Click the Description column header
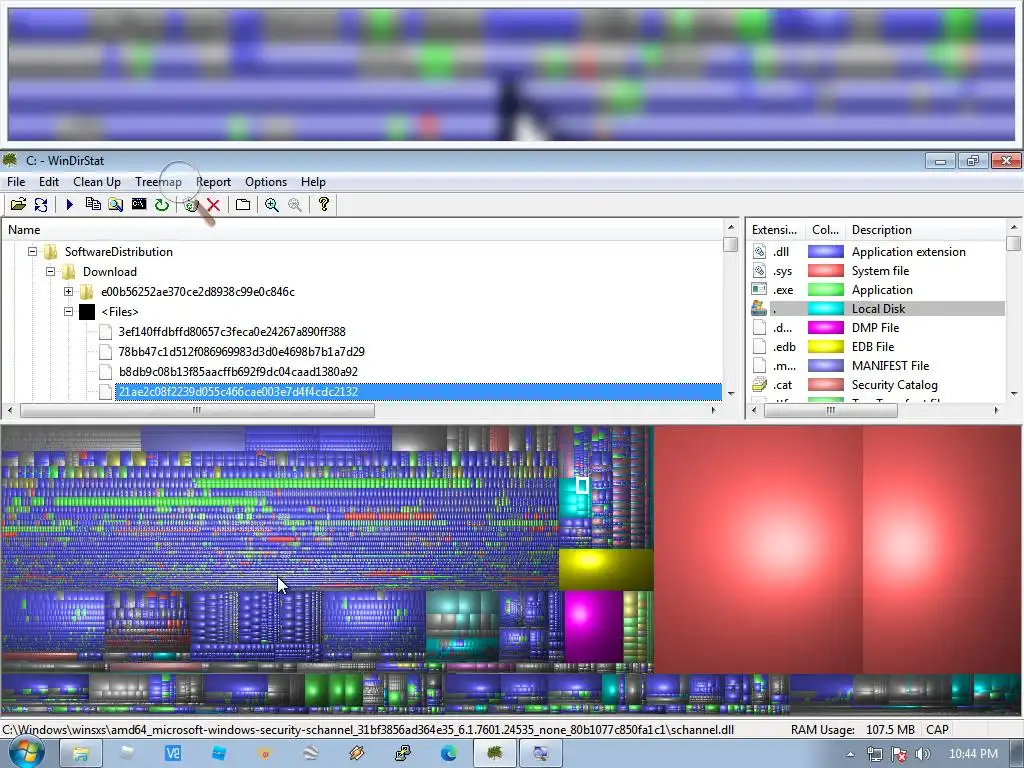Image resolution: width=1024 pixels, height=768 pixels. (x=926, y=230)
